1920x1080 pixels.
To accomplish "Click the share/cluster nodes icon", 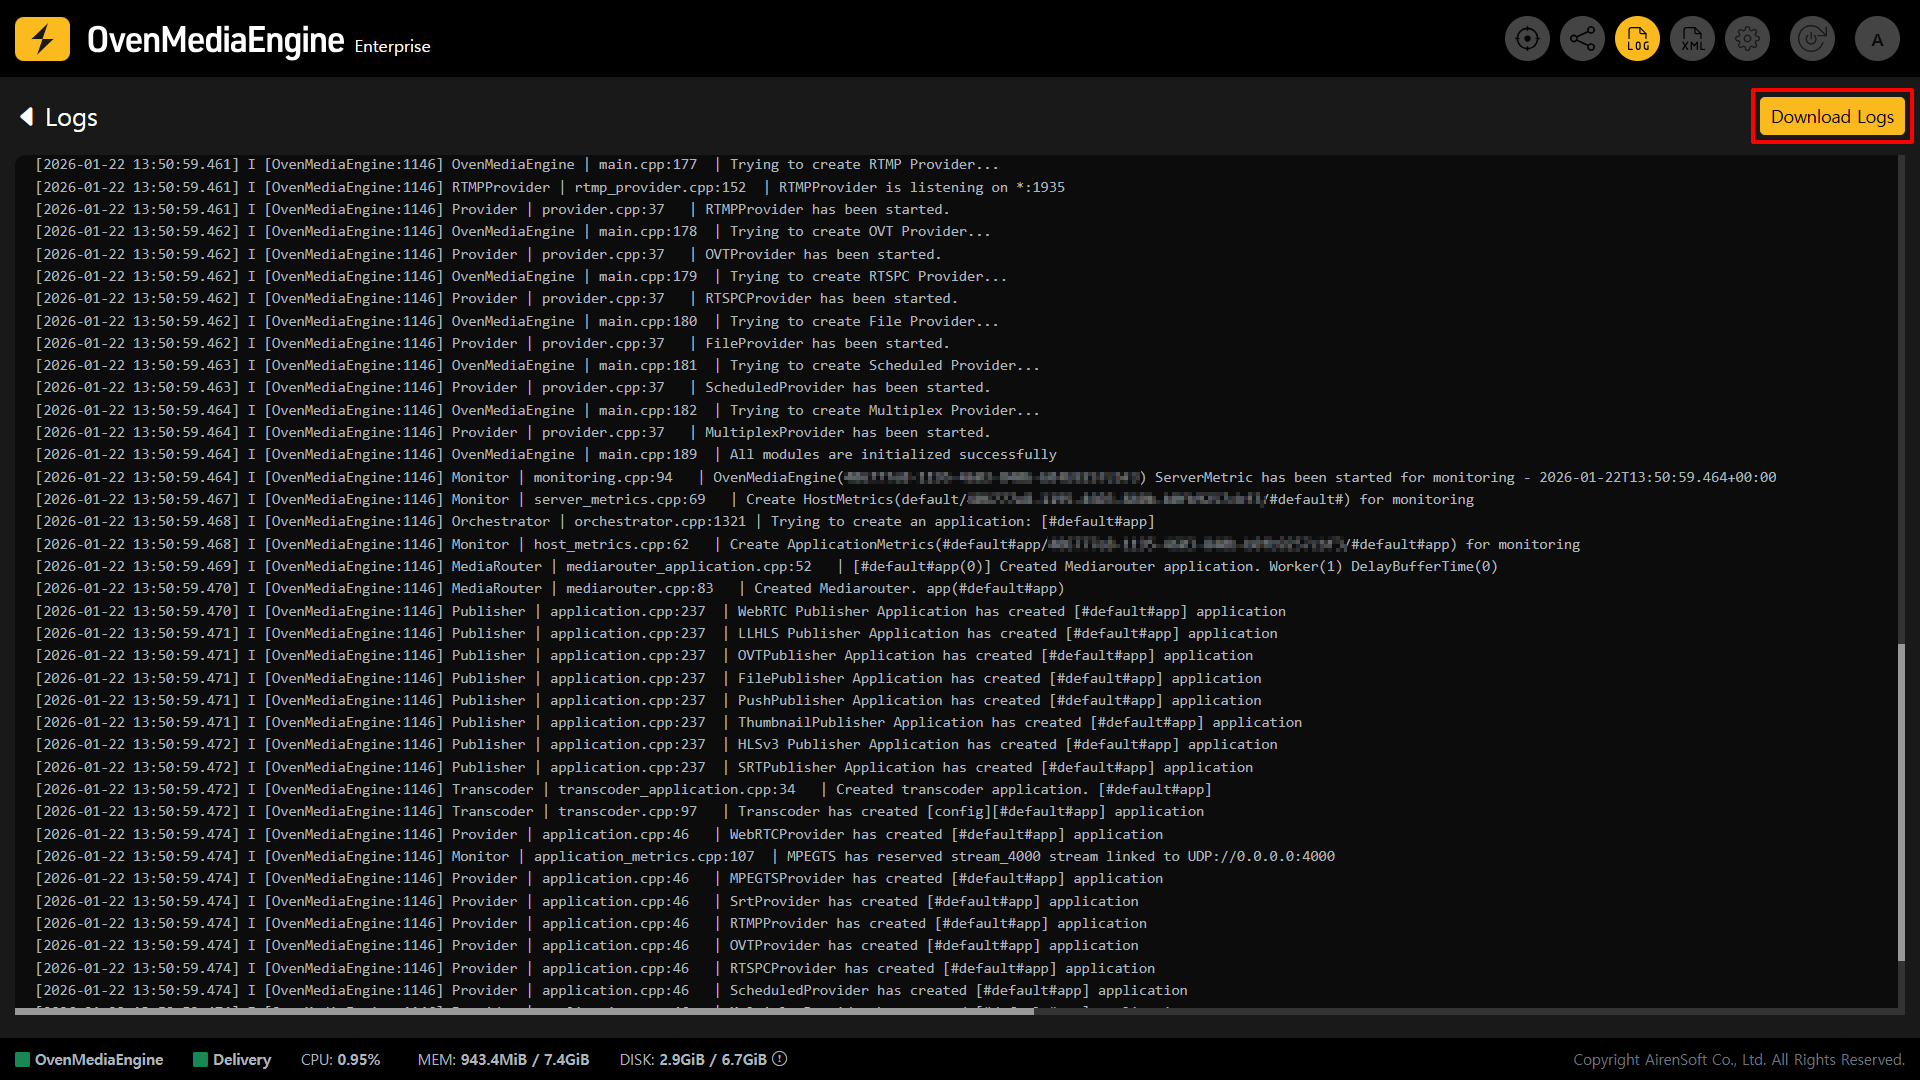I will (1582, 39).
